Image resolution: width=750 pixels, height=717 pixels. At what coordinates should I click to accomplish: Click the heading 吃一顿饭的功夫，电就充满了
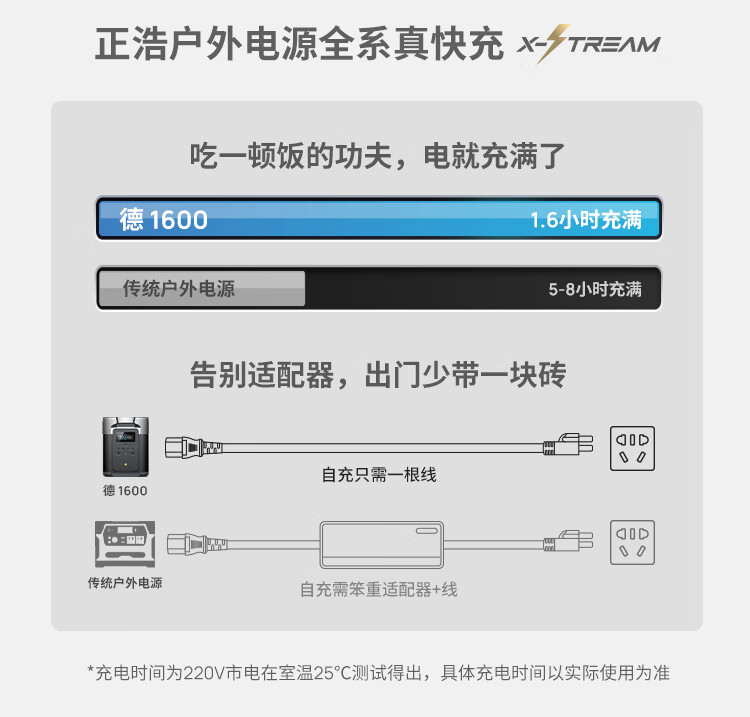click(x=377, y=156)
